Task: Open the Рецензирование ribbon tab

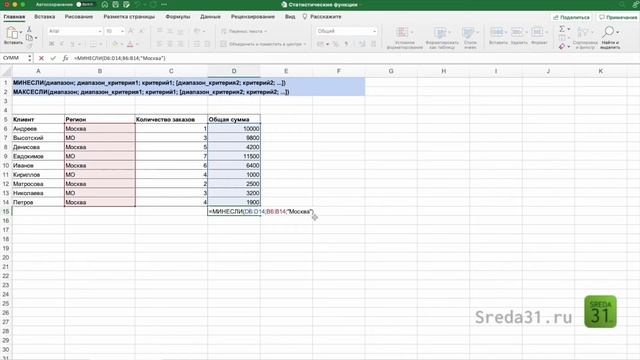Action: [253, 17]
